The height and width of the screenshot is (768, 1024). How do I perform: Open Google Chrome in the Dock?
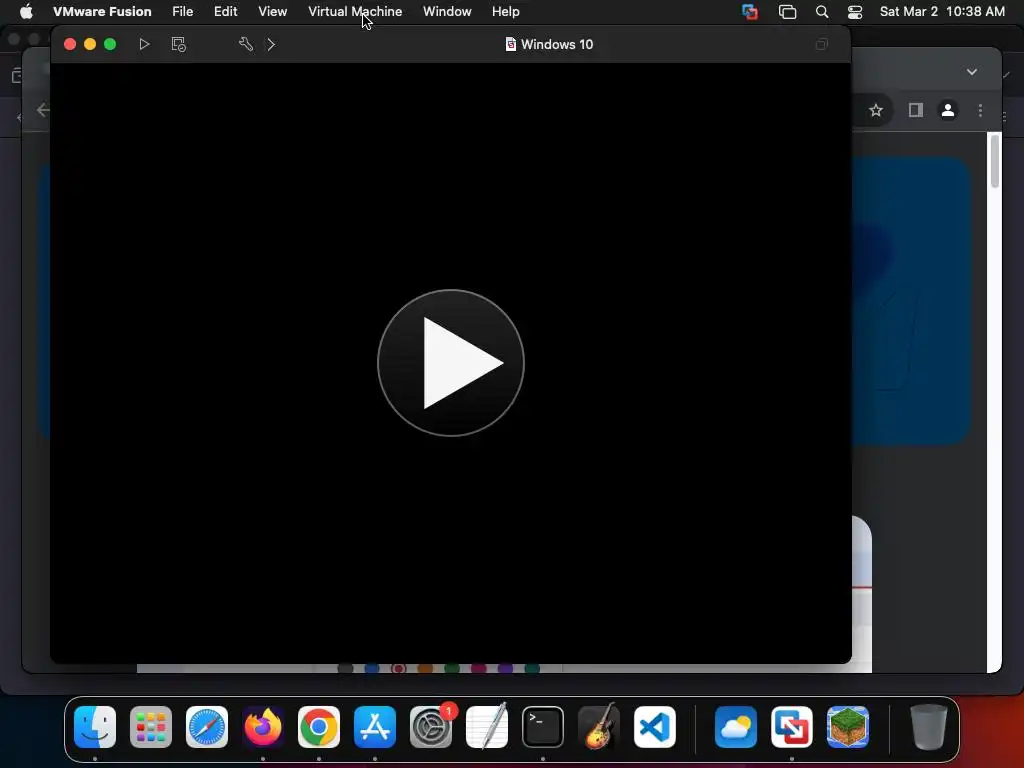(319, 727)
